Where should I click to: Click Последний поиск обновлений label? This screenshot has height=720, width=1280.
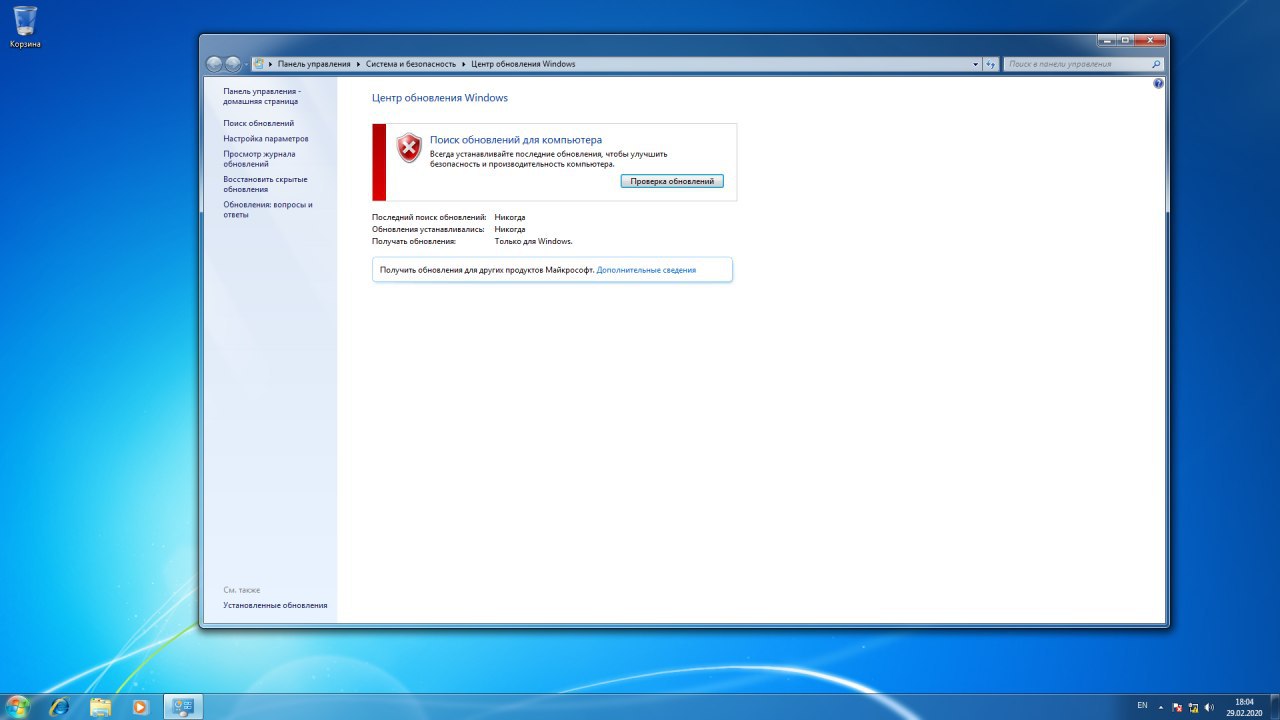pos(429,217)
